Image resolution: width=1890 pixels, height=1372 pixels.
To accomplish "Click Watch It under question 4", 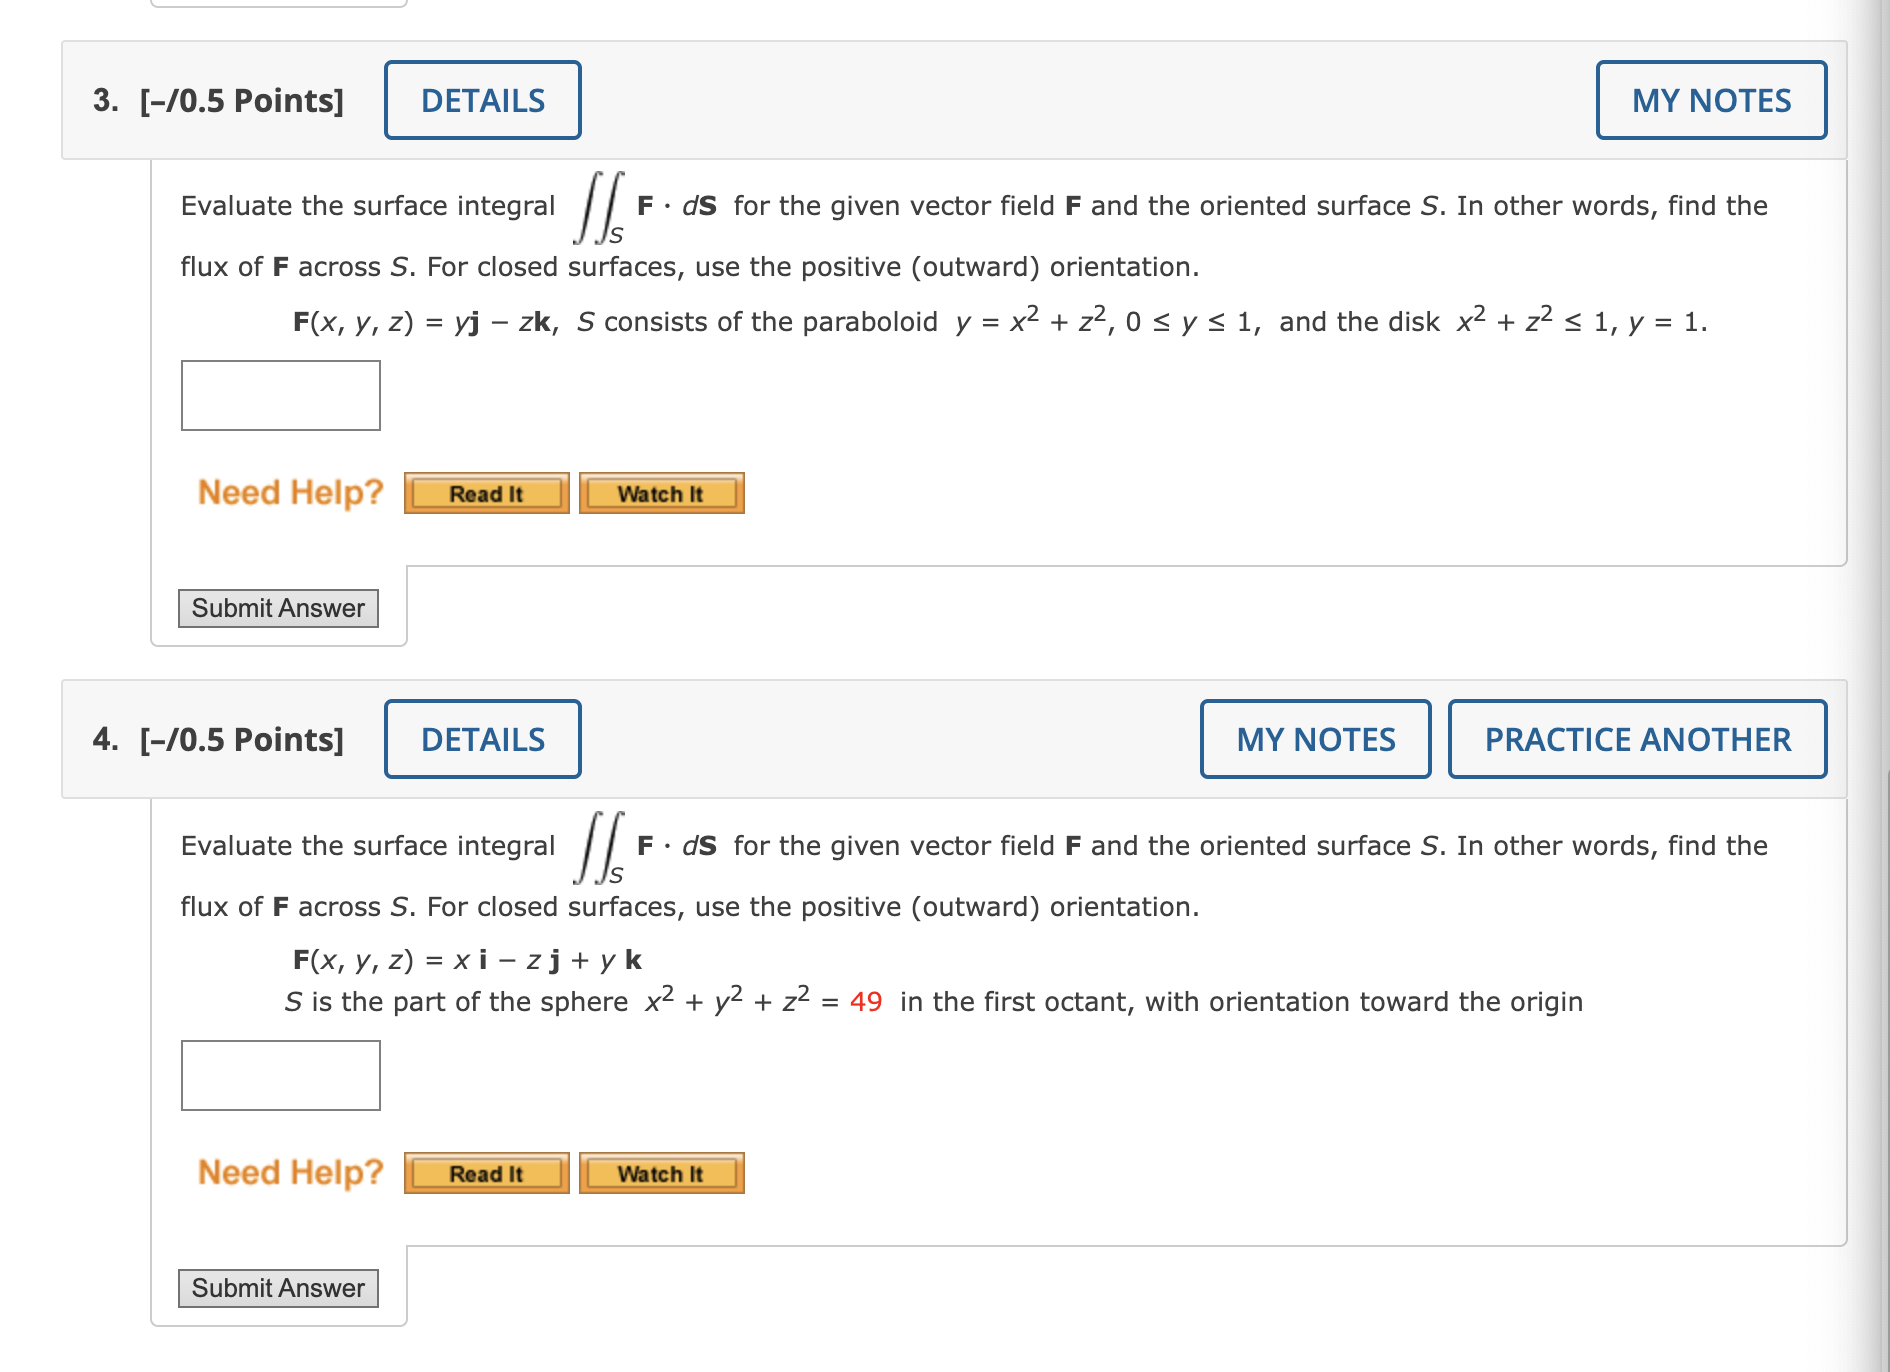I will (661, 1174).
